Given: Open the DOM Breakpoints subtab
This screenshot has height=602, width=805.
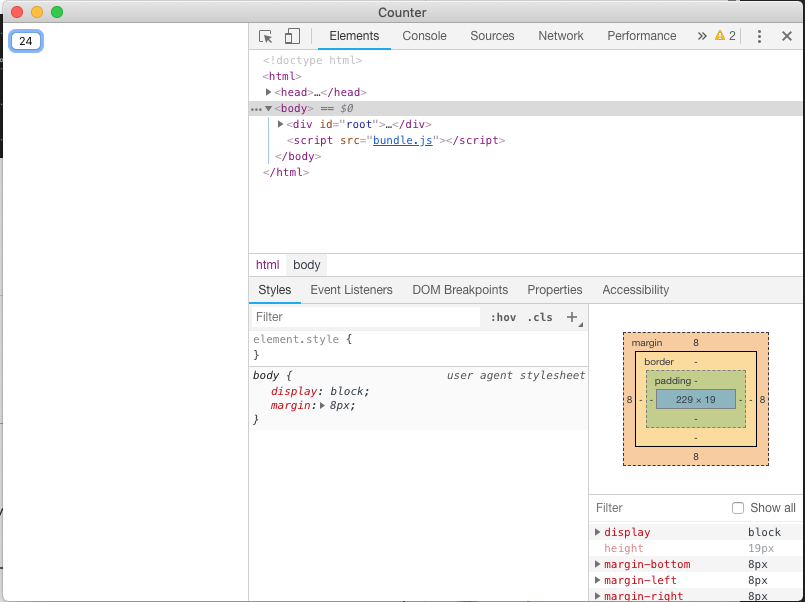Looking at the screenshot, I should click(x=460, y=290).
